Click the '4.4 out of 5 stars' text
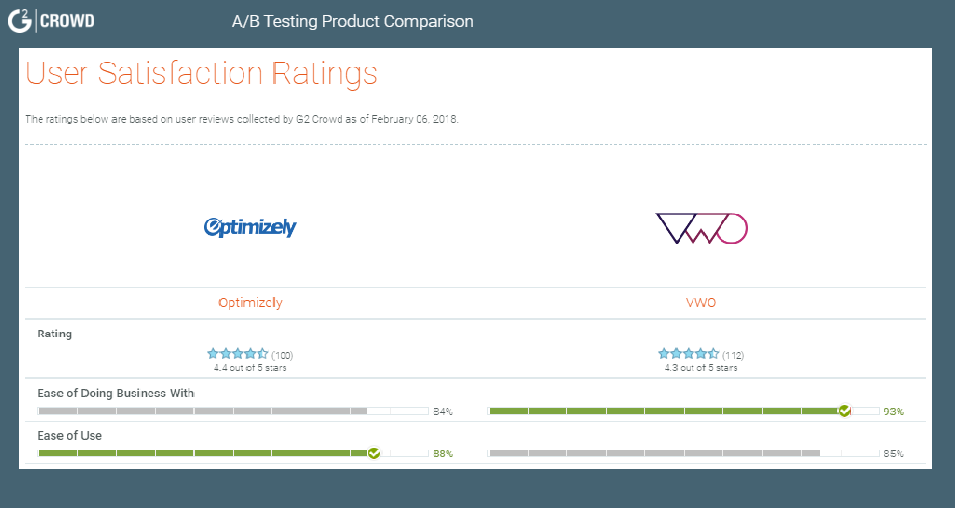This screenshot has width=955, height=508. point(250,368)
